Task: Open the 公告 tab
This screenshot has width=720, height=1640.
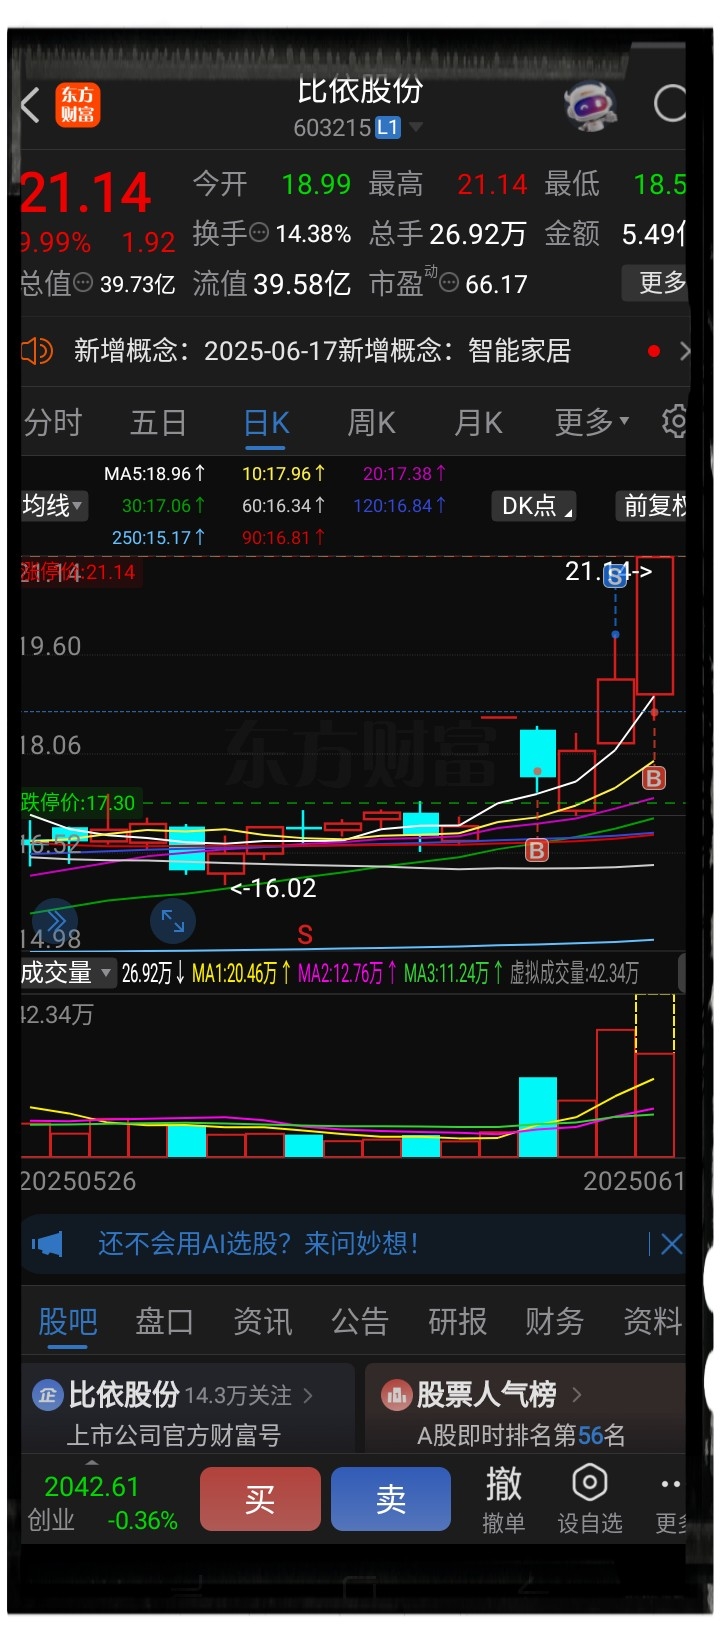Action: click(359, 1322)
